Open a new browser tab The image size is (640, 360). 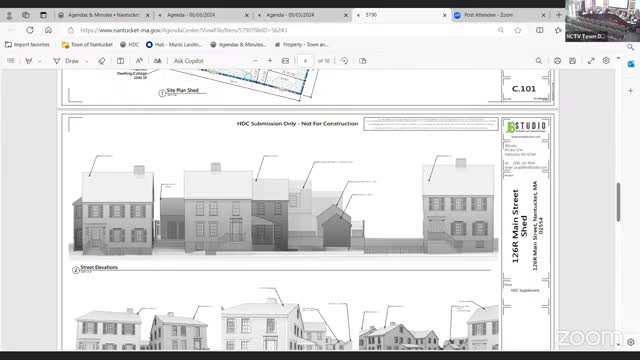coord(558,15)
